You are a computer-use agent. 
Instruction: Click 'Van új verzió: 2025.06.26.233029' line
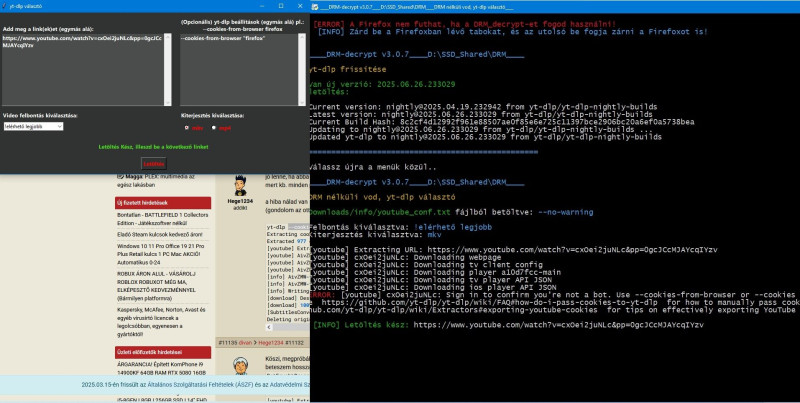(x=382, y=84)
